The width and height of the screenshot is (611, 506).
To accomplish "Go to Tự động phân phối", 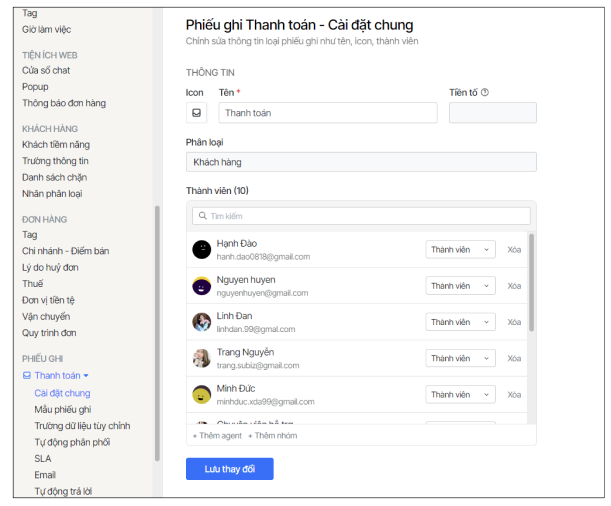I will (72, 442).
